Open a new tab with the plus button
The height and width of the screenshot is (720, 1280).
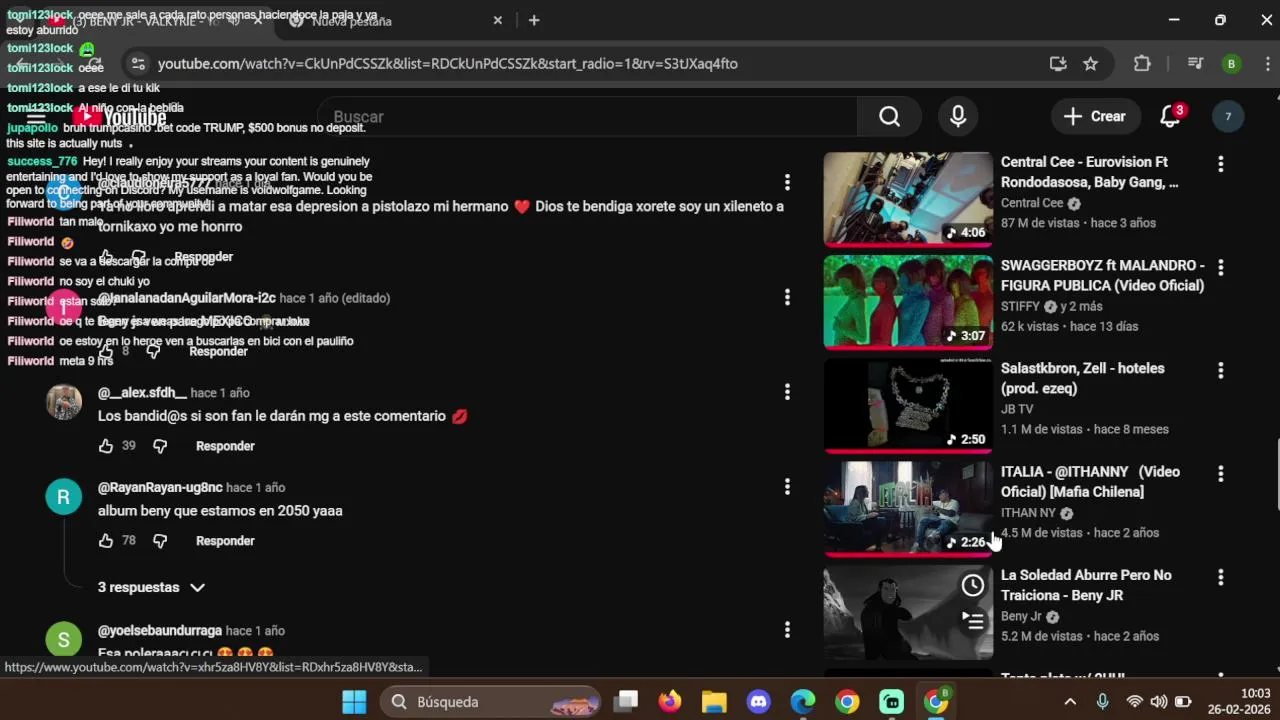pyautogui.click(x=534, y=20)
